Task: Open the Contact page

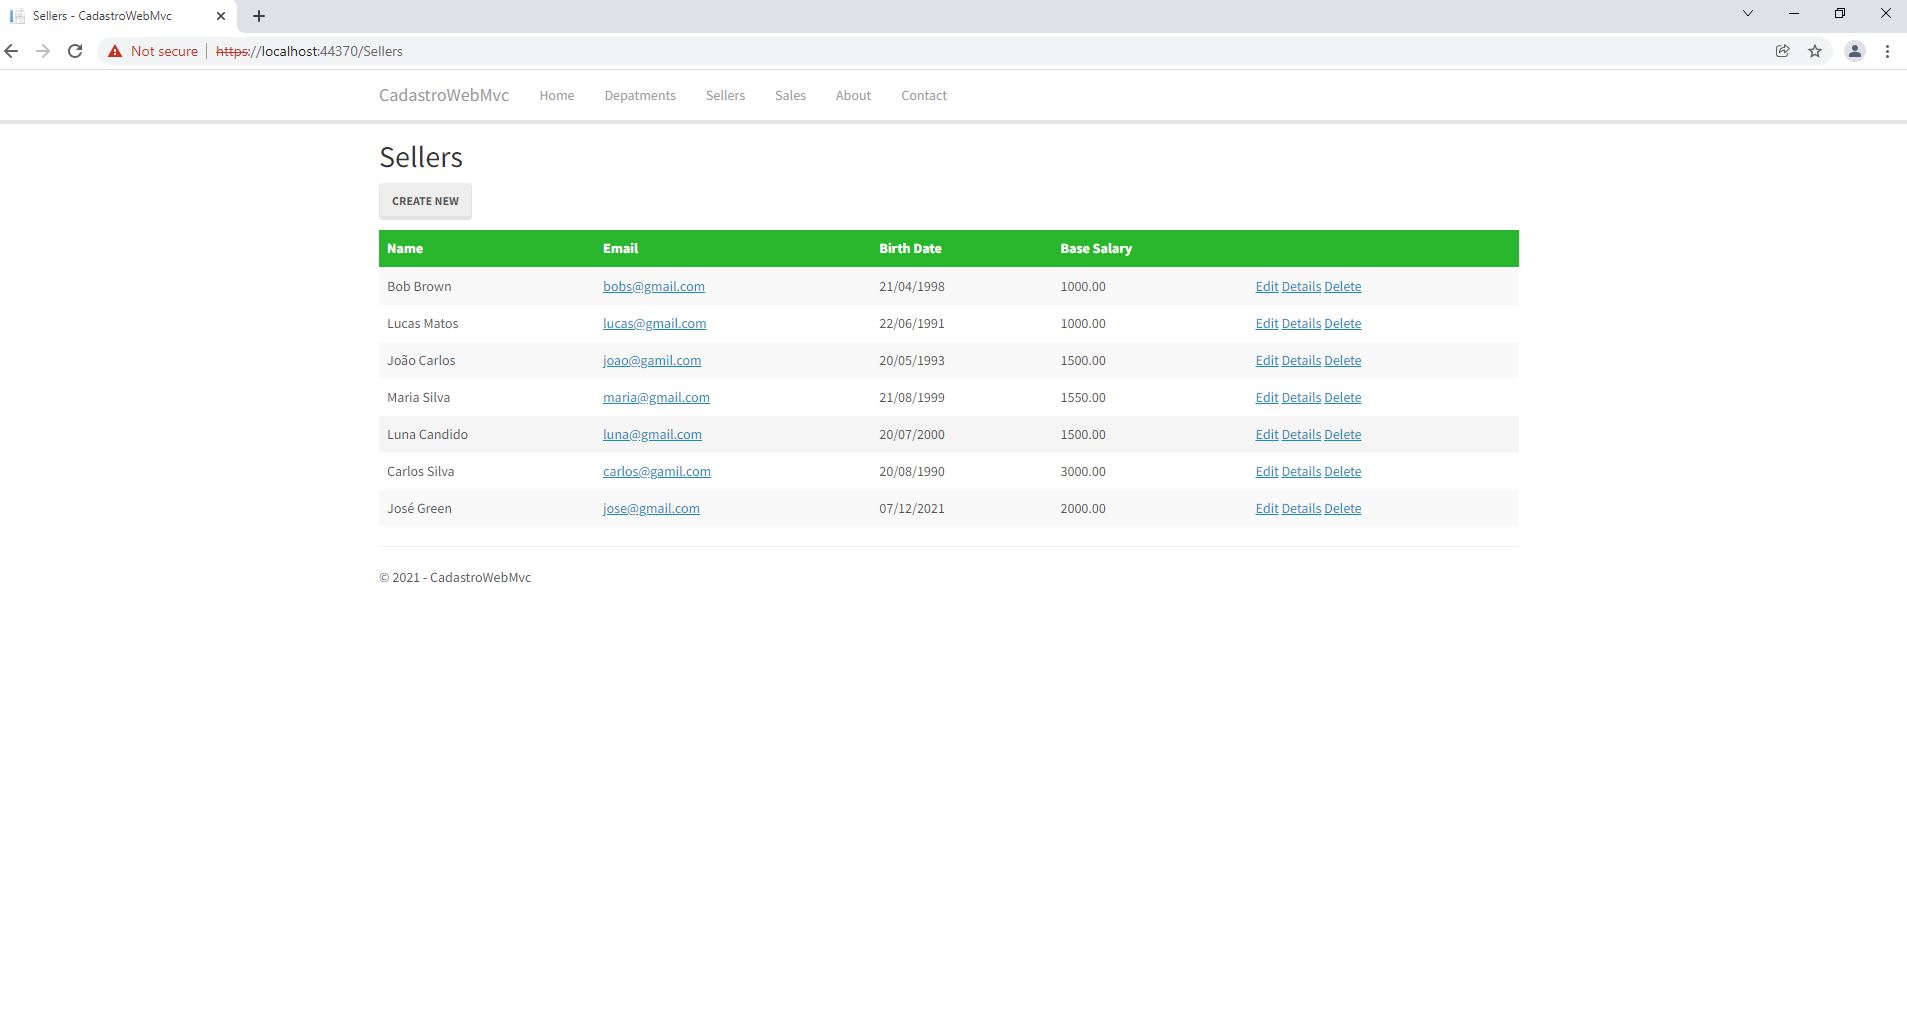Action: 923,95
